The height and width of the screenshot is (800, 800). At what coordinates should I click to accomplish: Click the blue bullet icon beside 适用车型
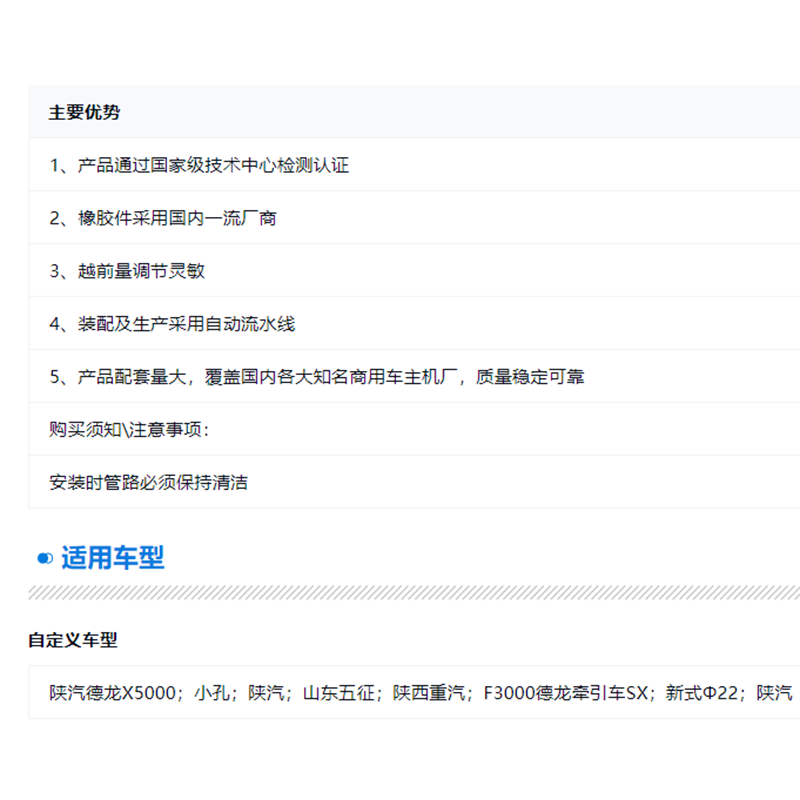[x=45, y=558]
